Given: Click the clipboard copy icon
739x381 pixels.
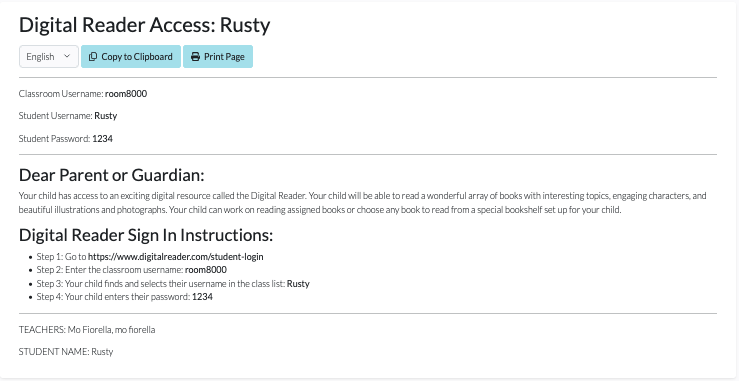Looking at the screenshot, I should pos(93,57).
